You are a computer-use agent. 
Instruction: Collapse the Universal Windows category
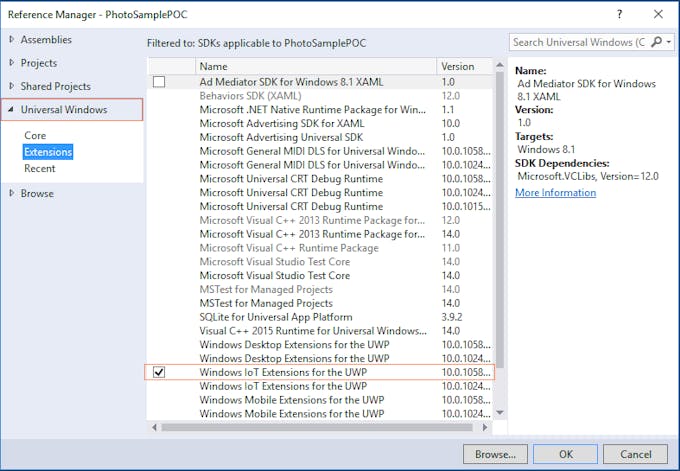pyautogui.click(x=11, y=109)
